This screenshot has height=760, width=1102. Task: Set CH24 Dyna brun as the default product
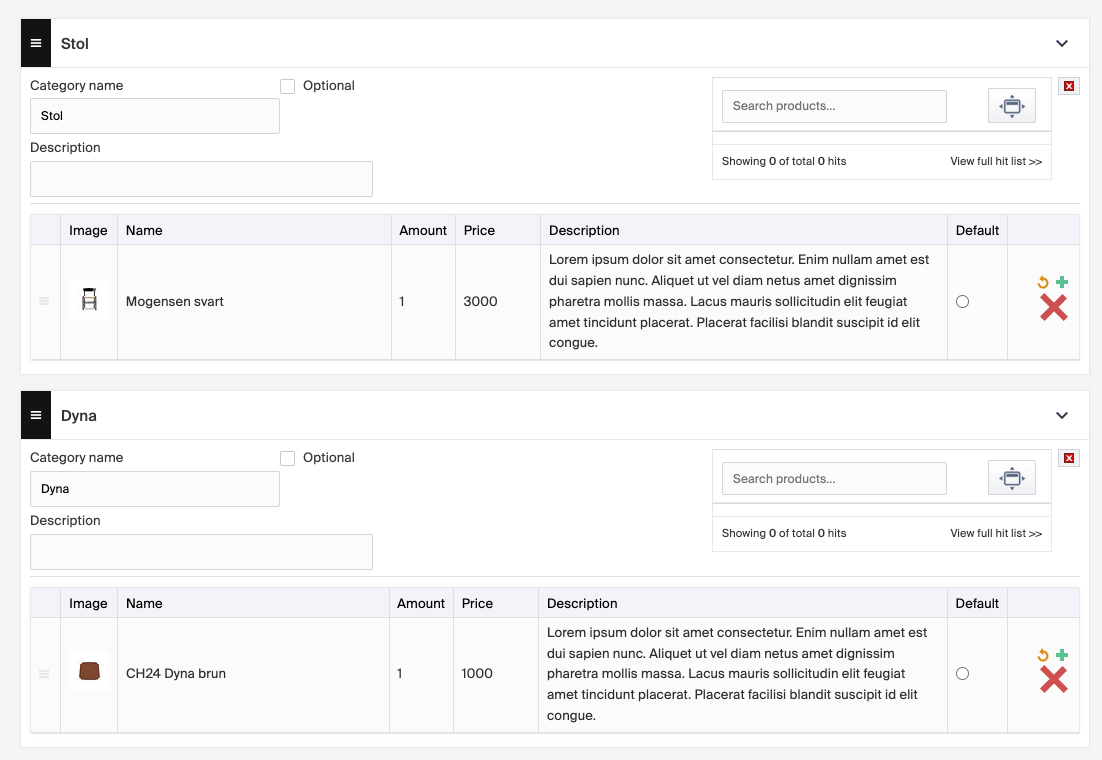tap(962, 674)
